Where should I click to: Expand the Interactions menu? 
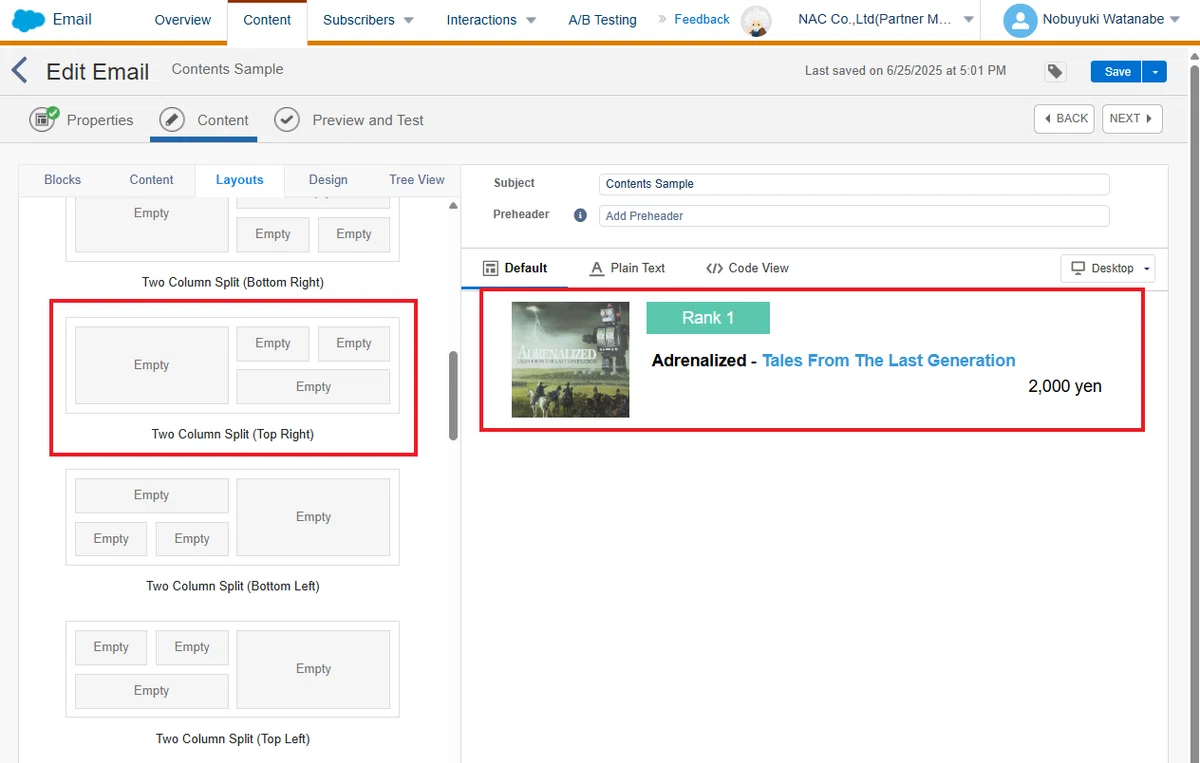click(x=491, y=20)
